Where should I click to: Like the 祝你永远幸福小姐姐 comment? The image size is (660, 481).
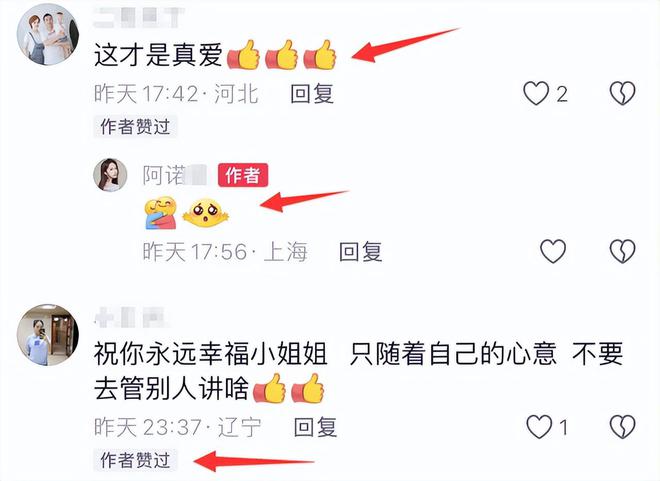tap(539, 427)
